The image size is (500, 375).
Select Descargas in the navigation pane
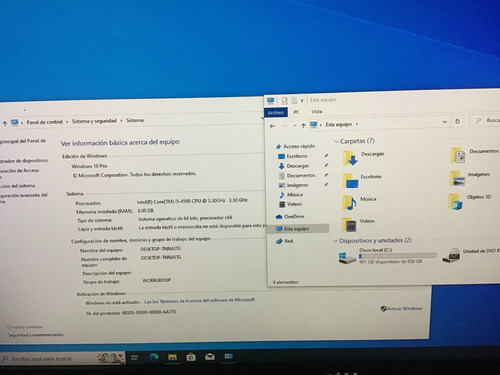click(x=298, y=166)
